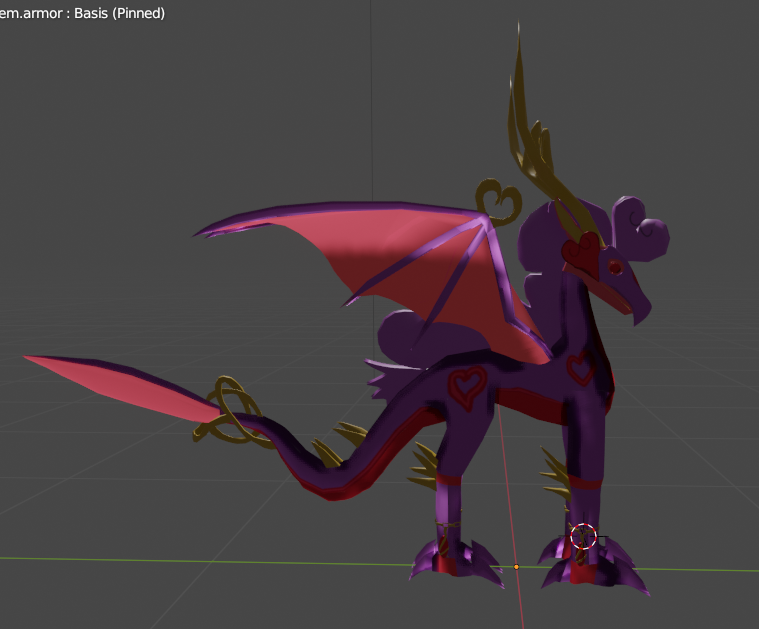
Task: Select the clawed foot left of the origin
Action: (x=452, y=558)
